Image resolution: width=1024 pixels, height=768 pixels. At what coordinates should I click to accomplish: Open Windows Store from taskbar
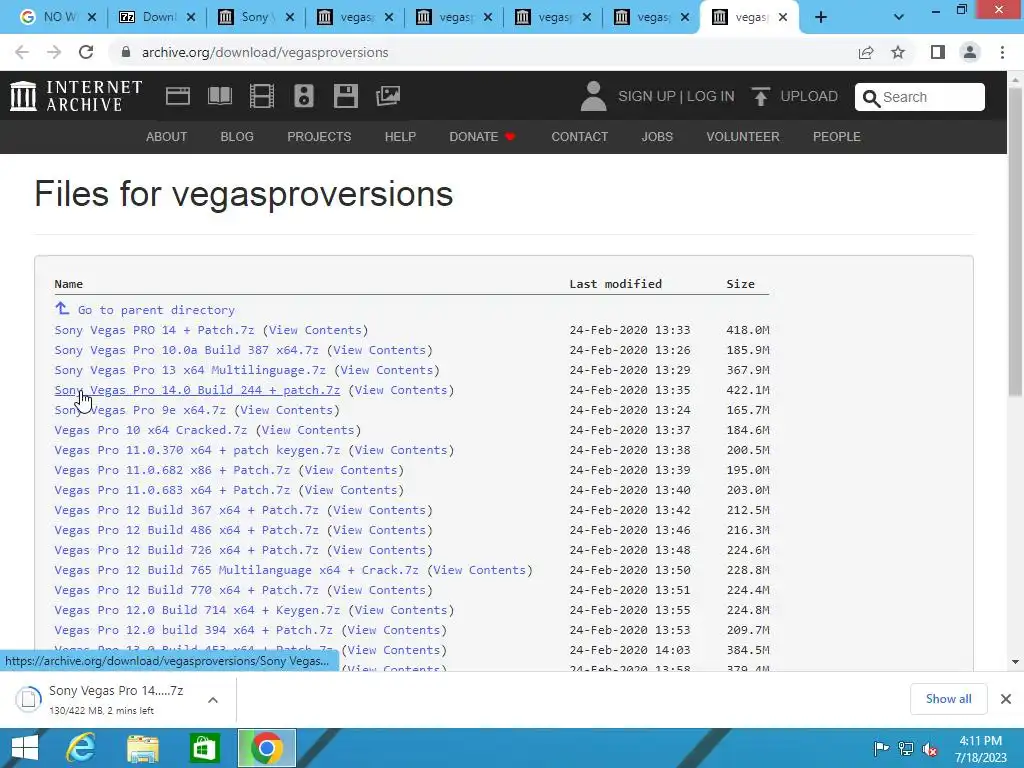pyautogui.click(x=204, y=748)
